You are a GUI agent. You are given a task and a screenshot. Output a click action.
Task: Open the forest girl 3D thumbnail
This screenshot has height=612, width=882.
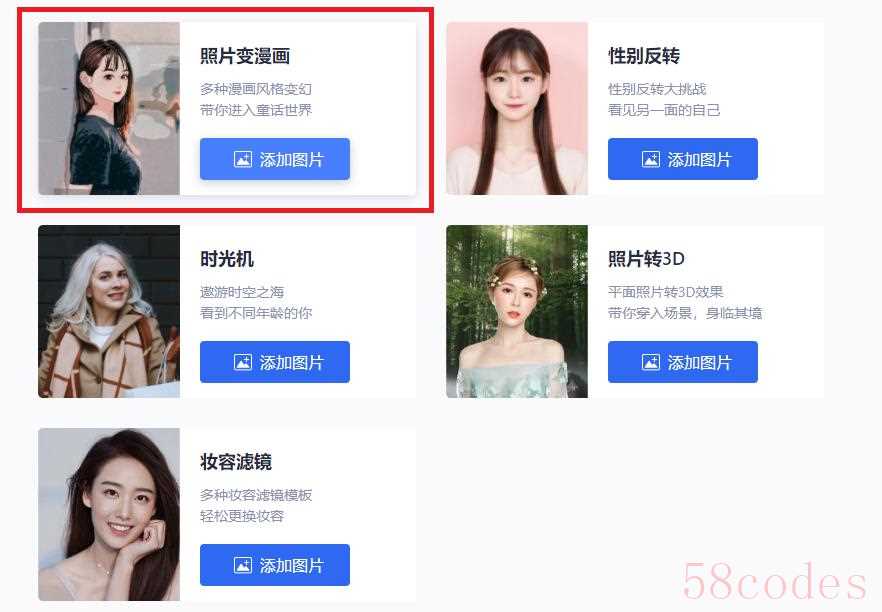click(x=517, y=312)
